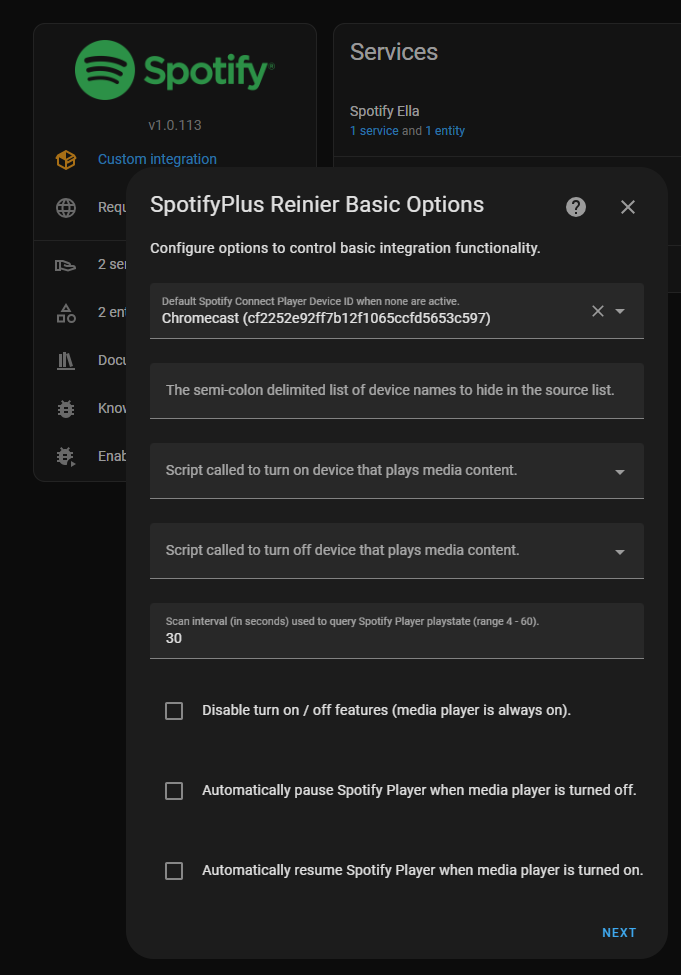Click the globe icon in sidebar
Viewport: 681px width, 975px height.
(66, 208)
